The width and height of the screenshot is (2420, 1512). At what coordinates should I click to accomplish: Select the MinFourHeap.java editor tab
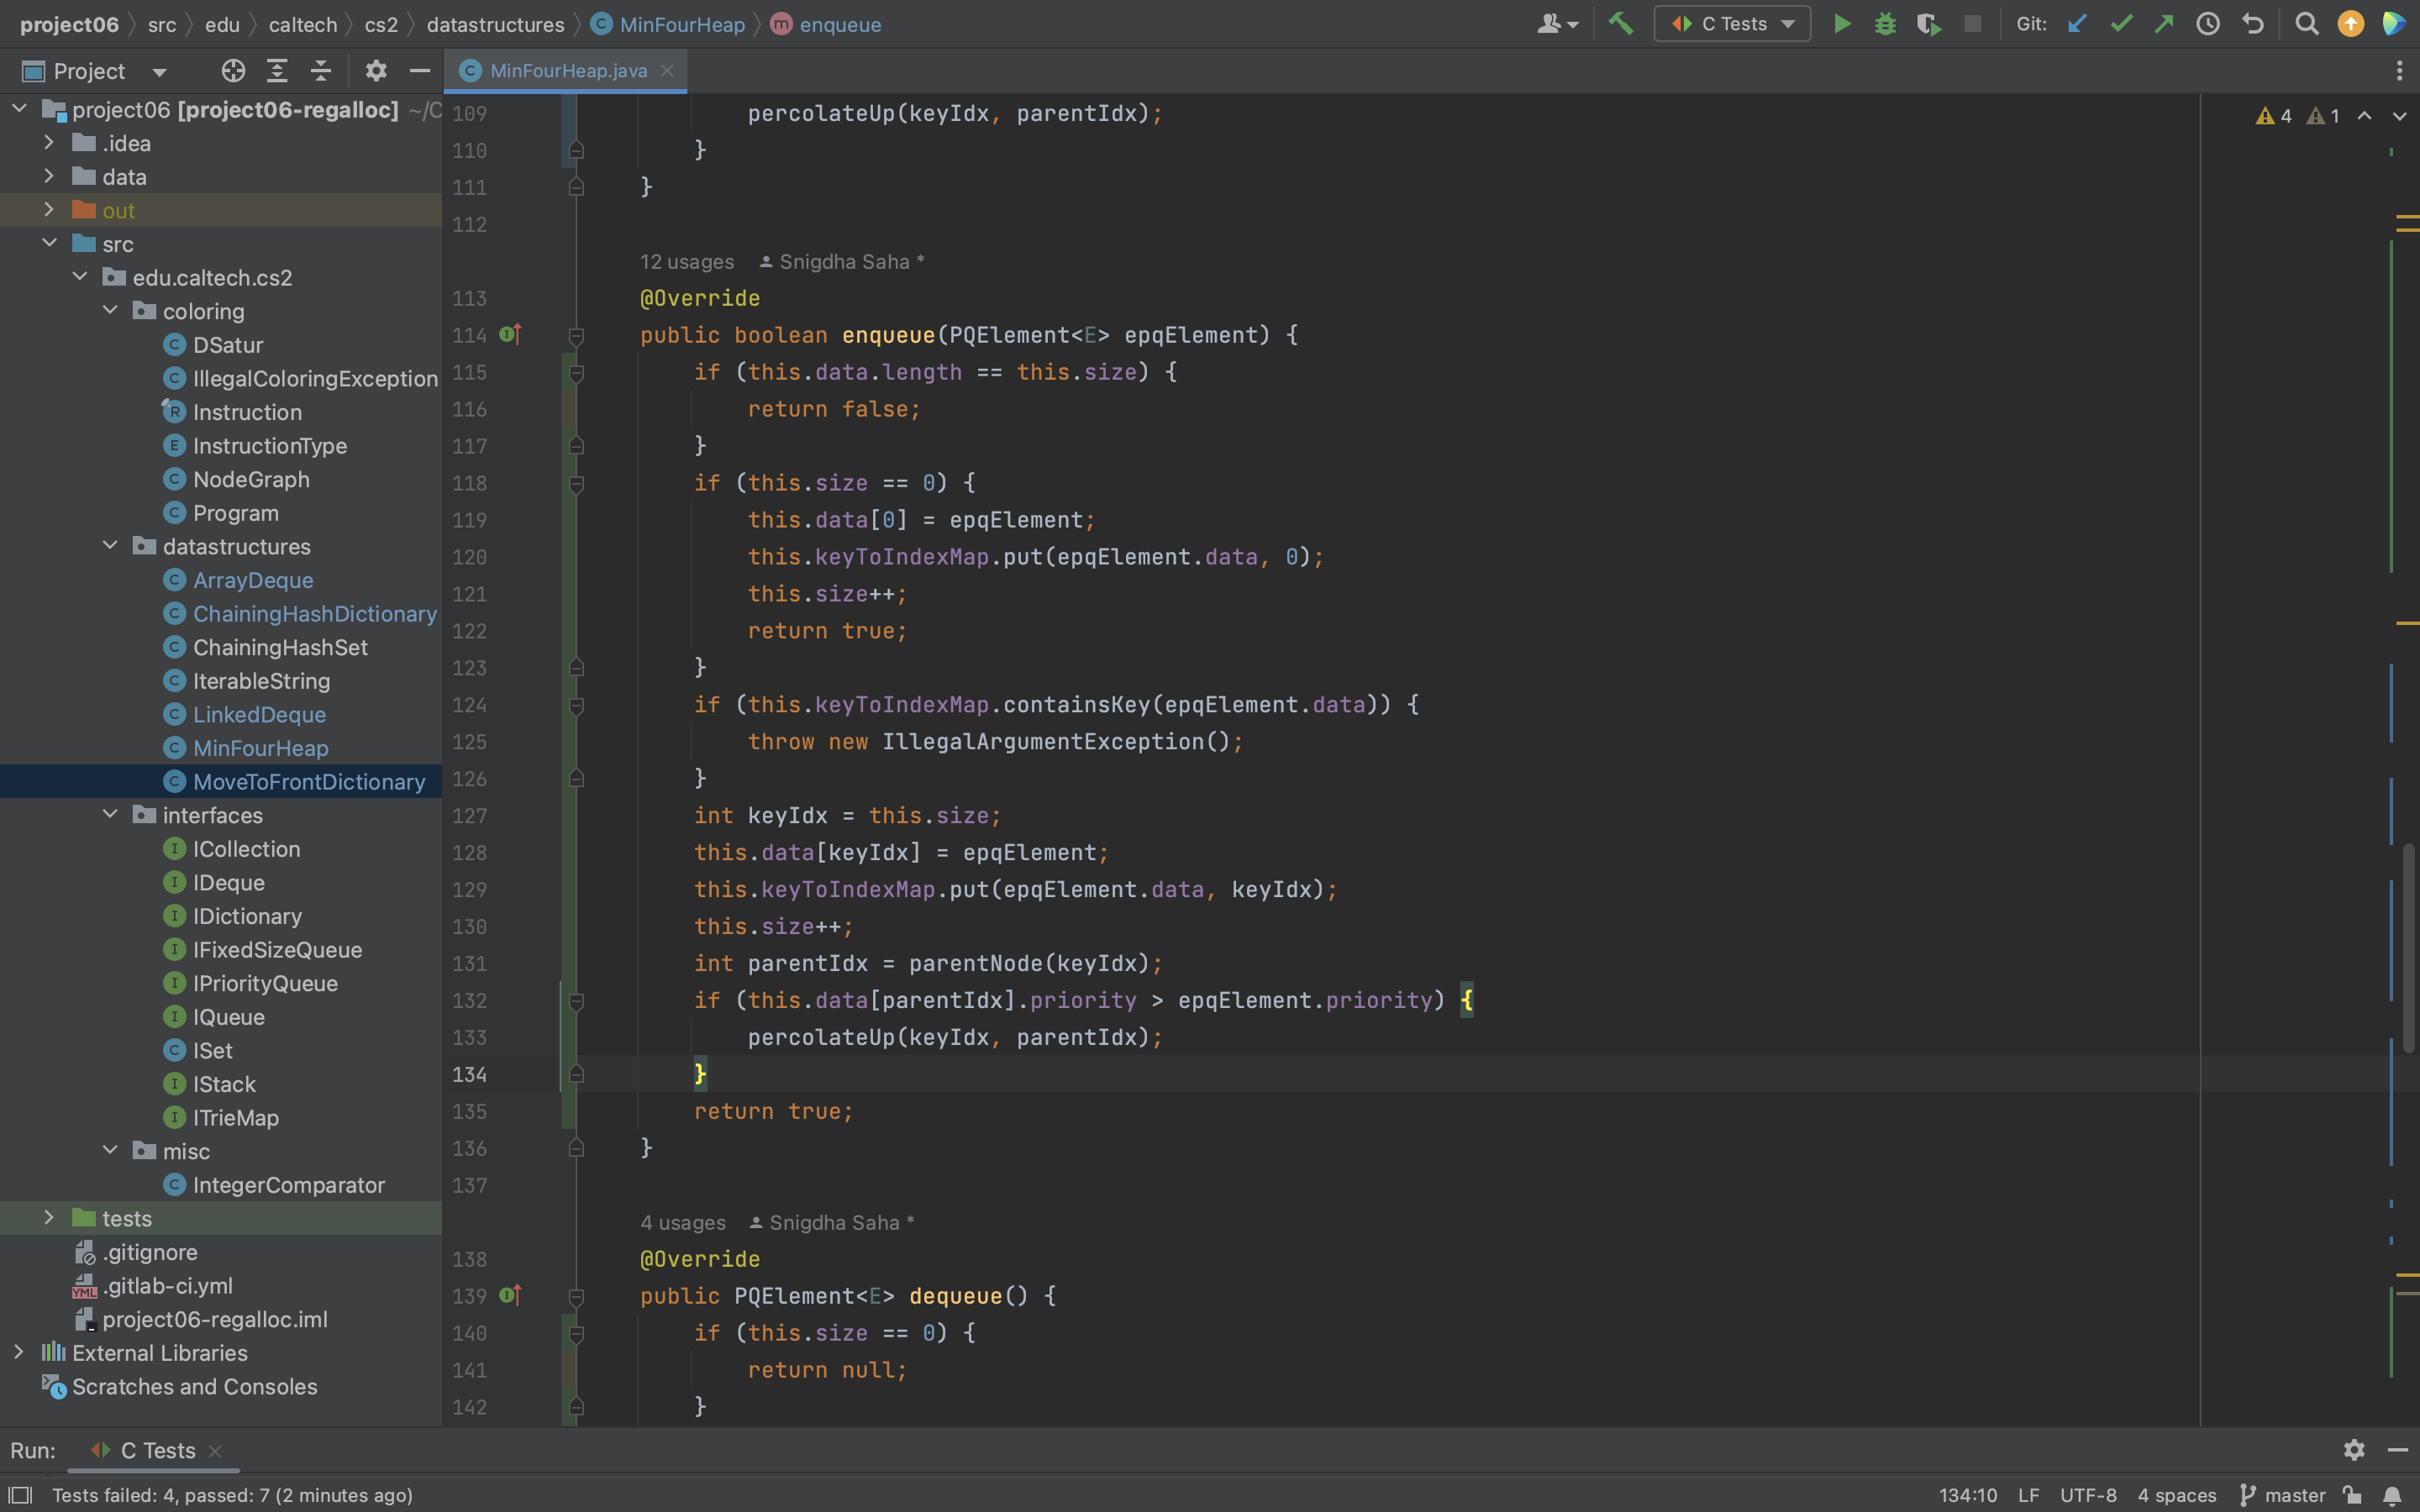click(568, 71)
